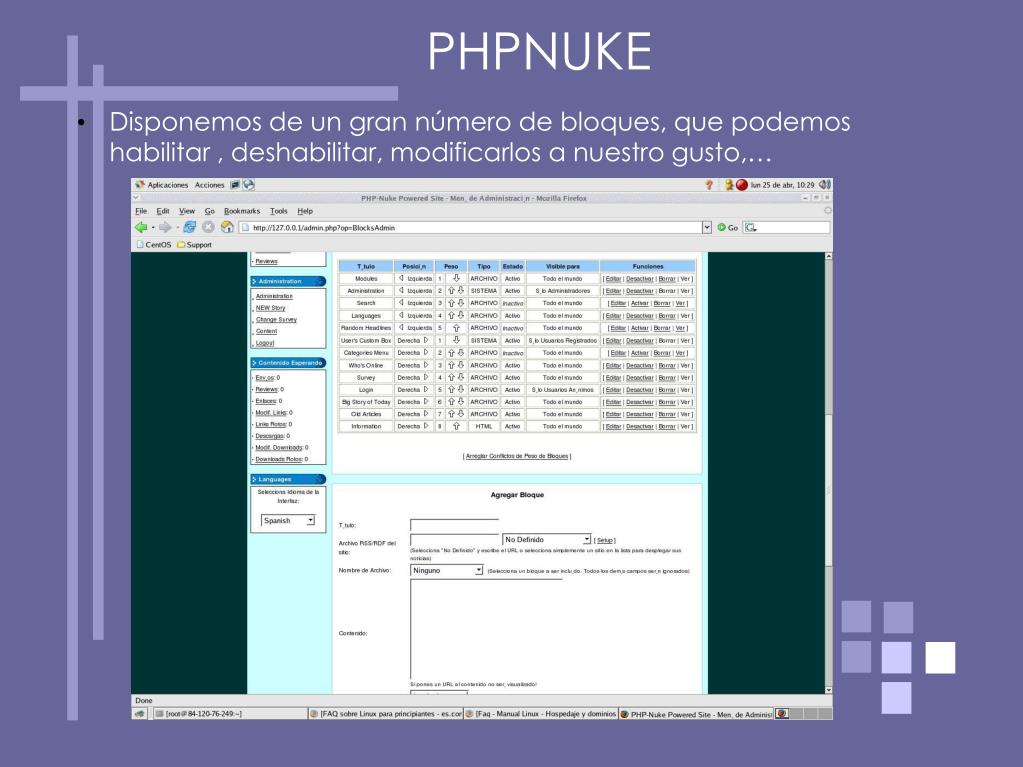Click Desactivar link for Languages block
Viewport: 1023px width, 767px height.
pos(639,316)
